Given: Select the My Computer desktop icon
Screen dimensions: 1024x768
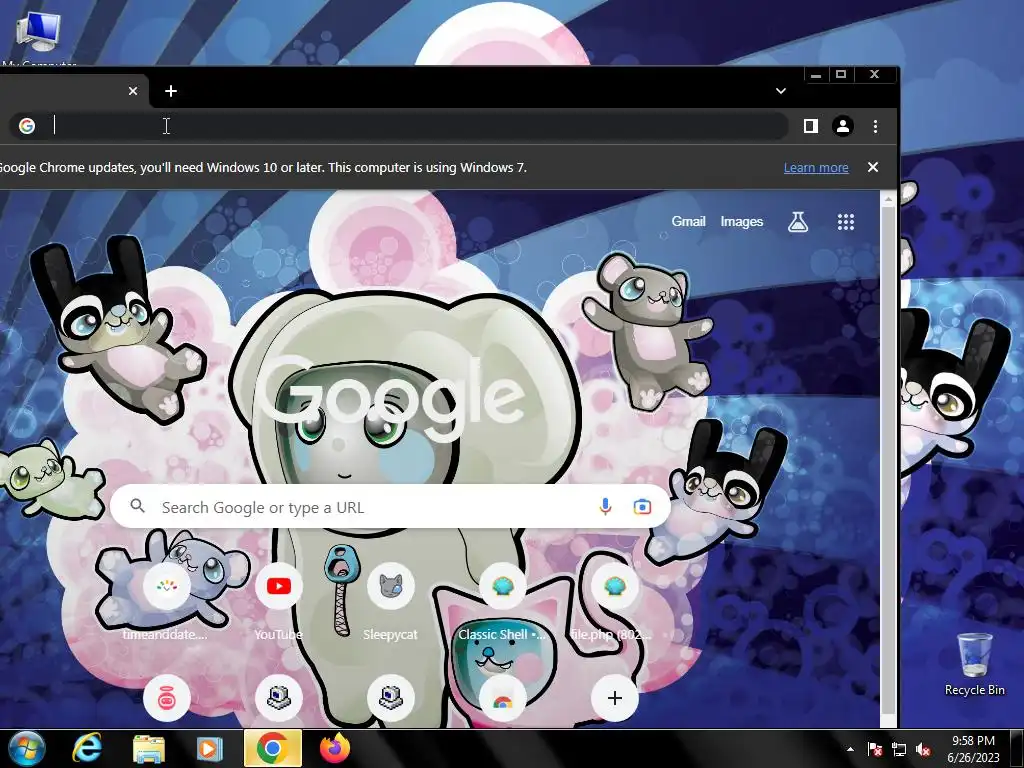Looking at the screenshot, I should tap(39, 37).
